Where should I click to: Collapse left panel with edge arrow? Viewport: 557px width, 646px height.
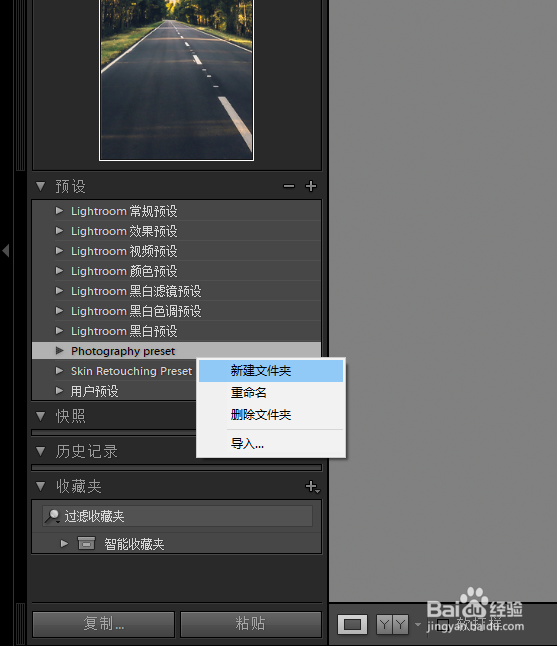(x=6, y=250)
